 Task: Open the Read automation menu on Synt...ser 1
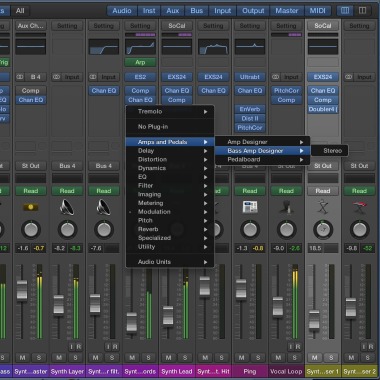(x=323, y=191)
